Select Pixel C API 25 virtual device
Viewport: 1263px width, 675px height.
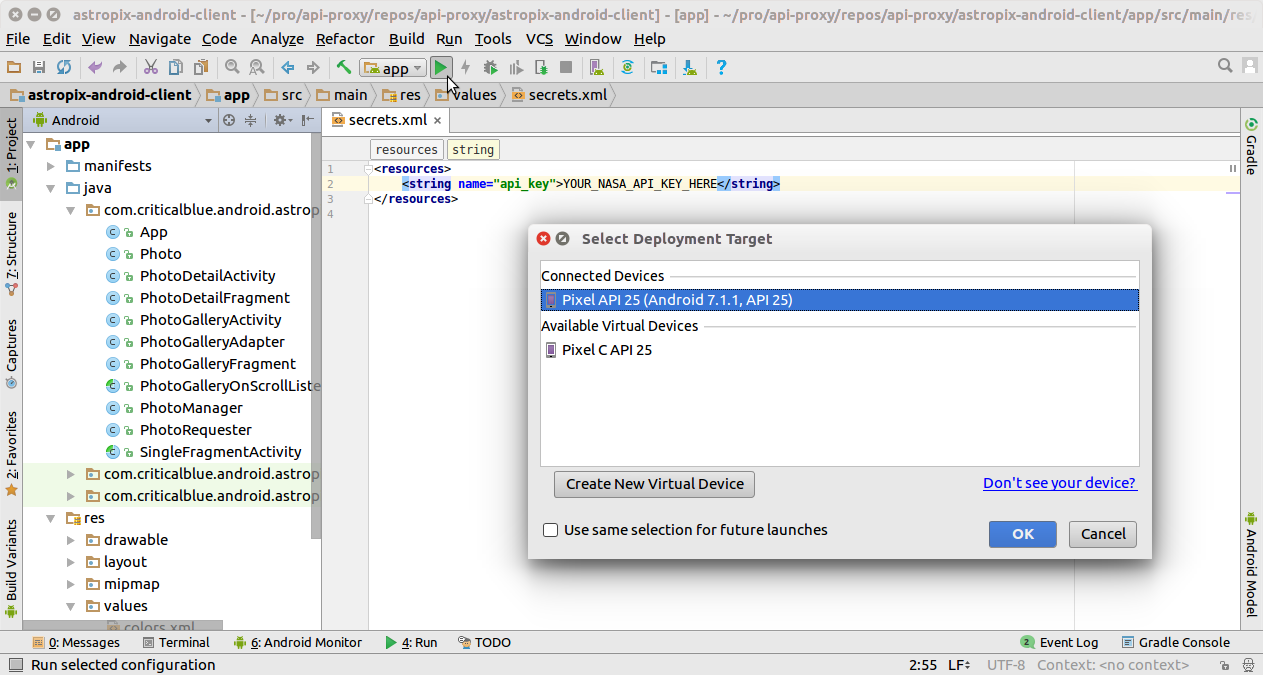(x=839, y=350)
